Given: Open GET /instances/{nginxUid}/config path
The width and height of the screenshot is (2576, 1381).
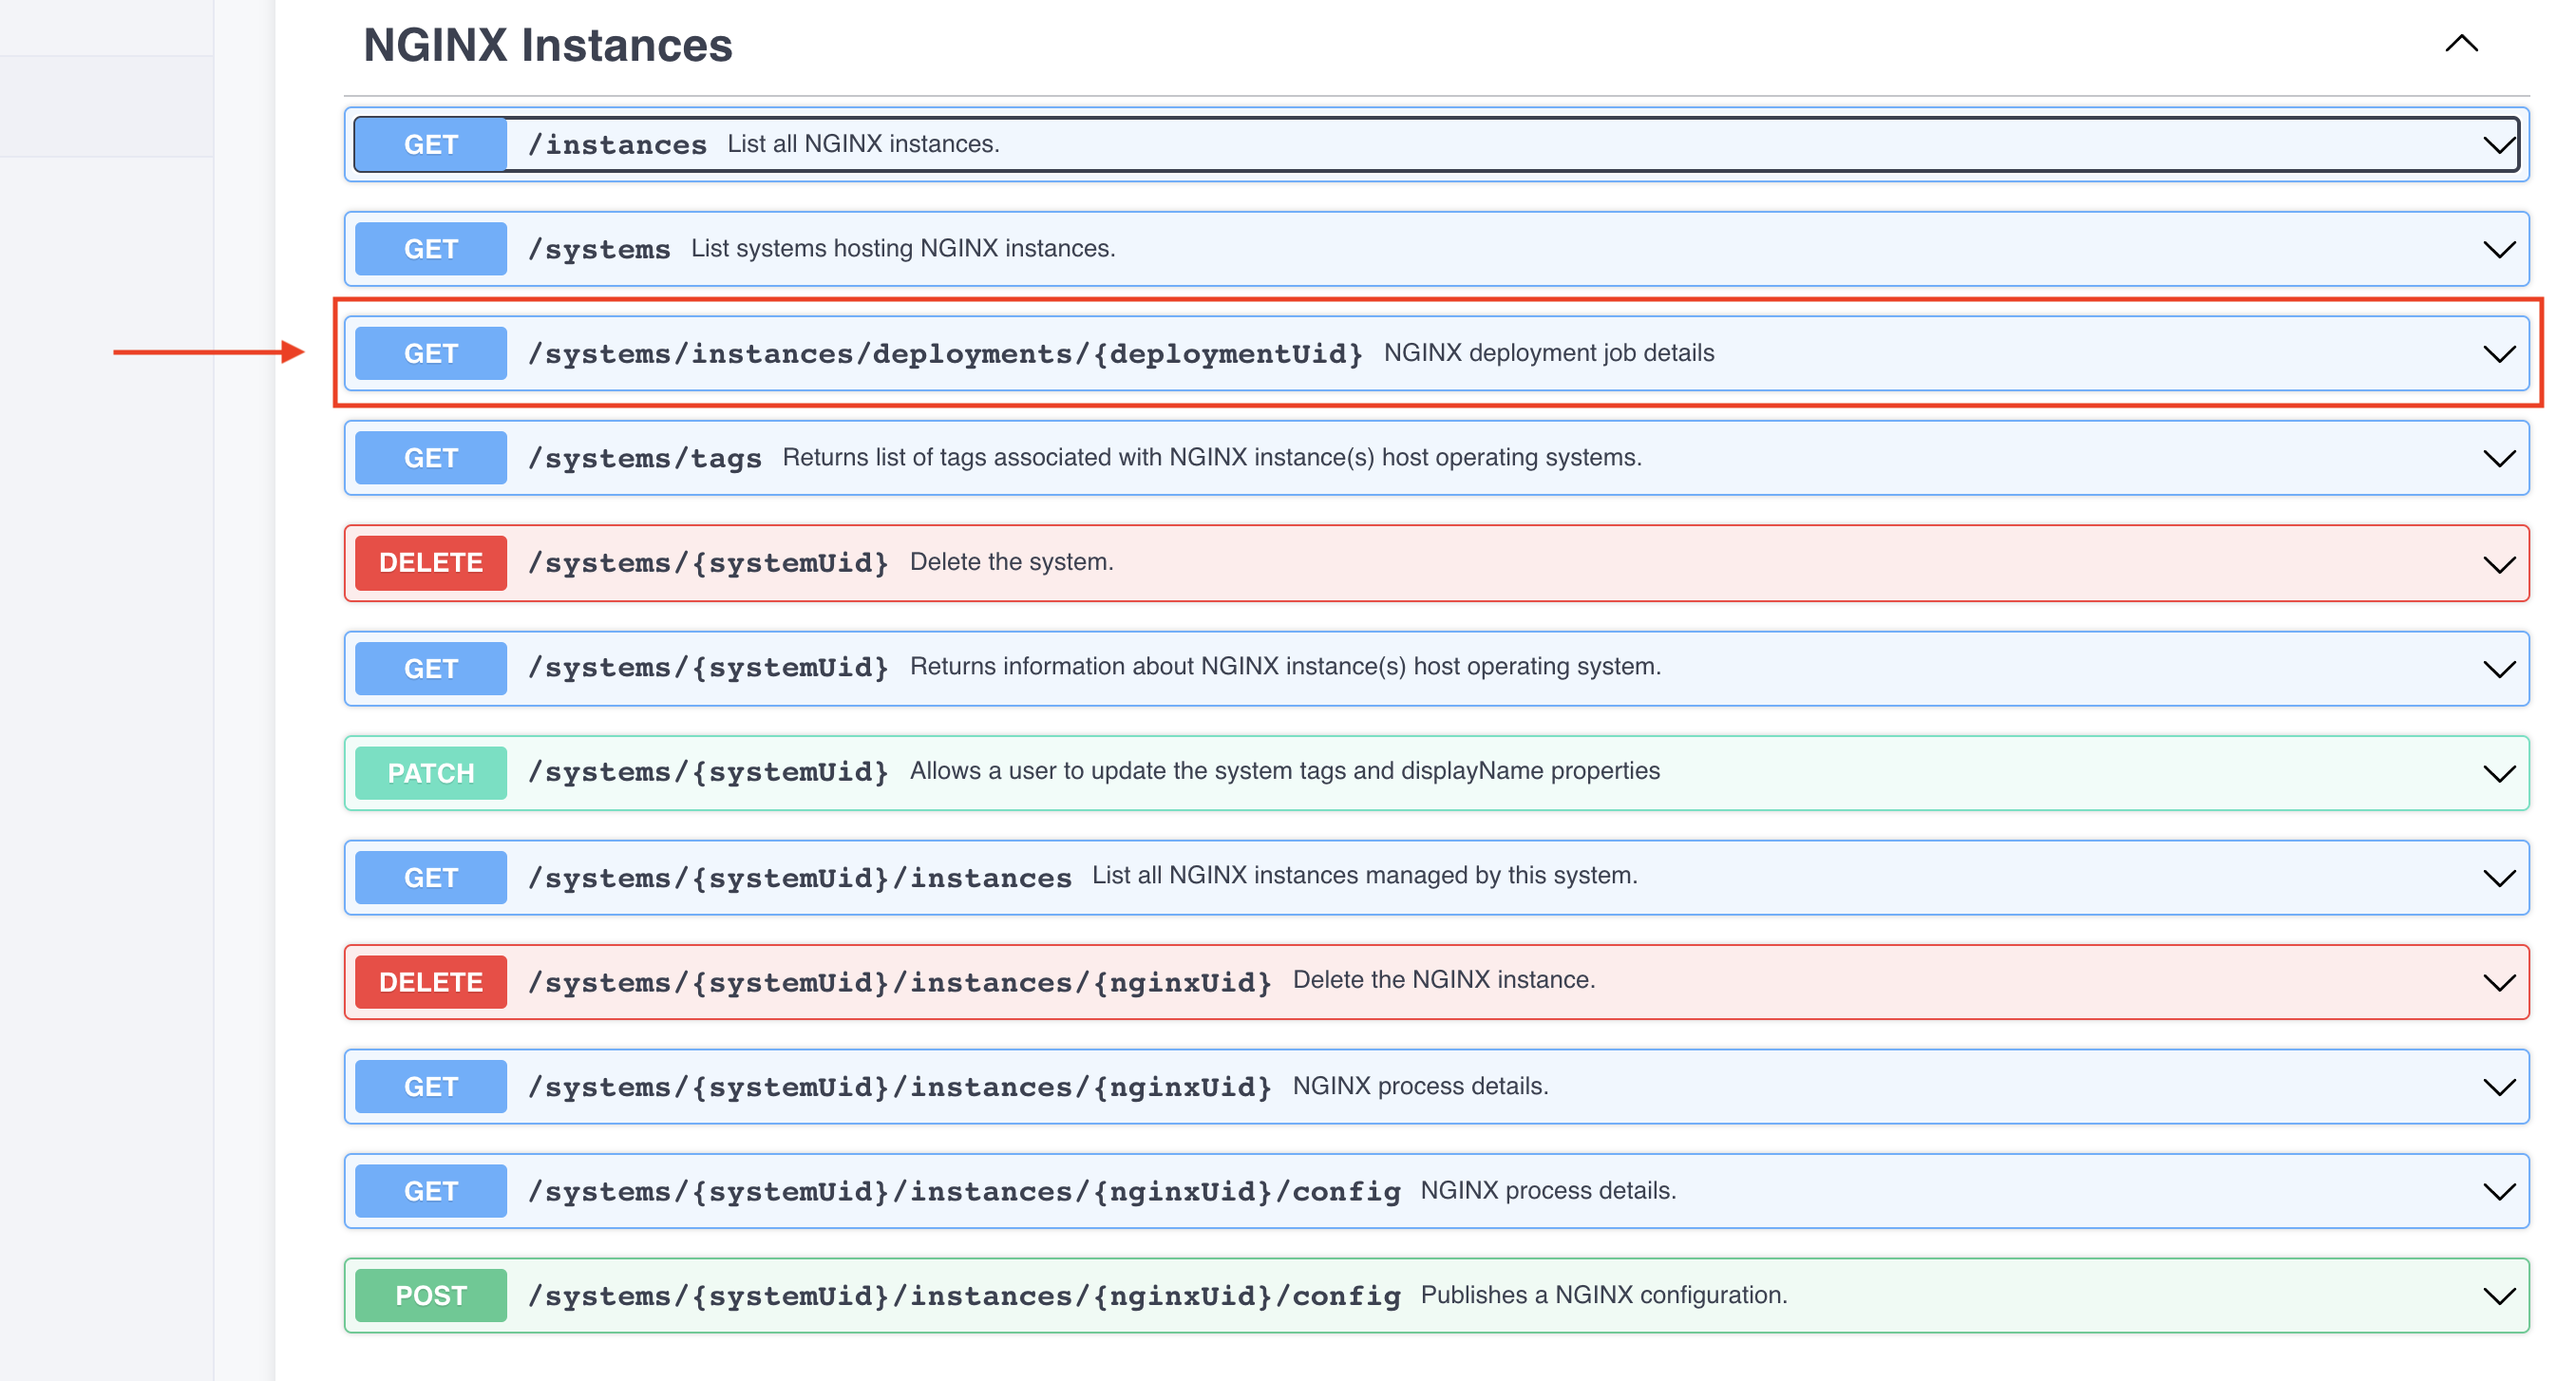Looking at the screenshot, I should pos(964,1191).
